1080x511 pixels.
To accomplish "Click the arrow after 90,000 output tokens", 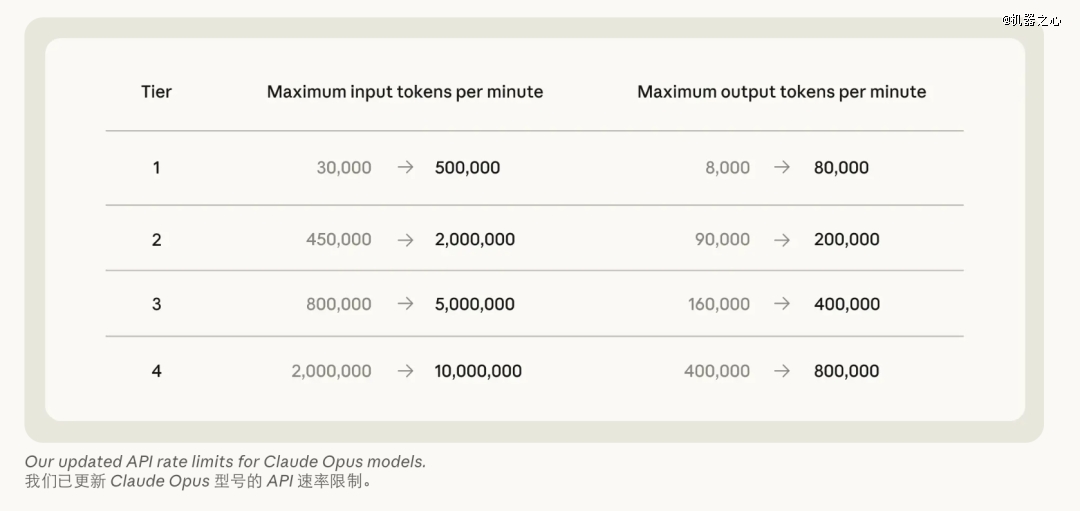I will pyautogui.click(x=781, y=240).
